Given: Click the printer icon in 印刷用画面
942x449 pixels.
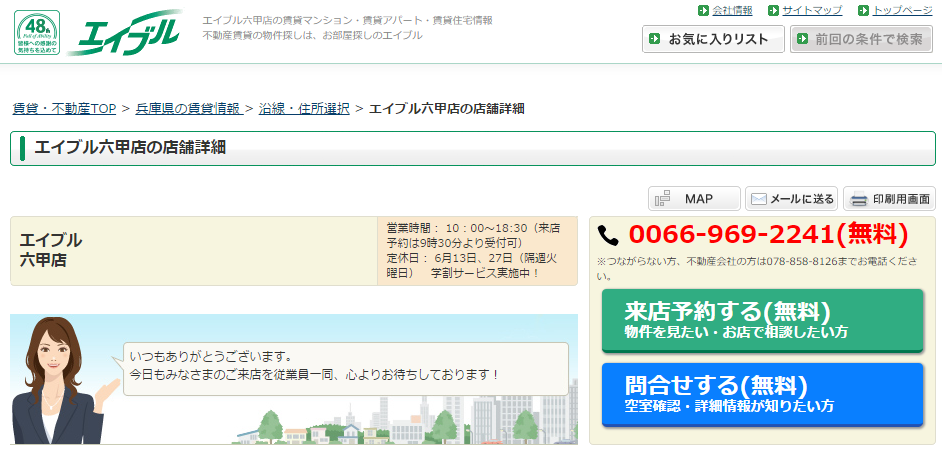Looking at the screenshot, I should point(859,199).
